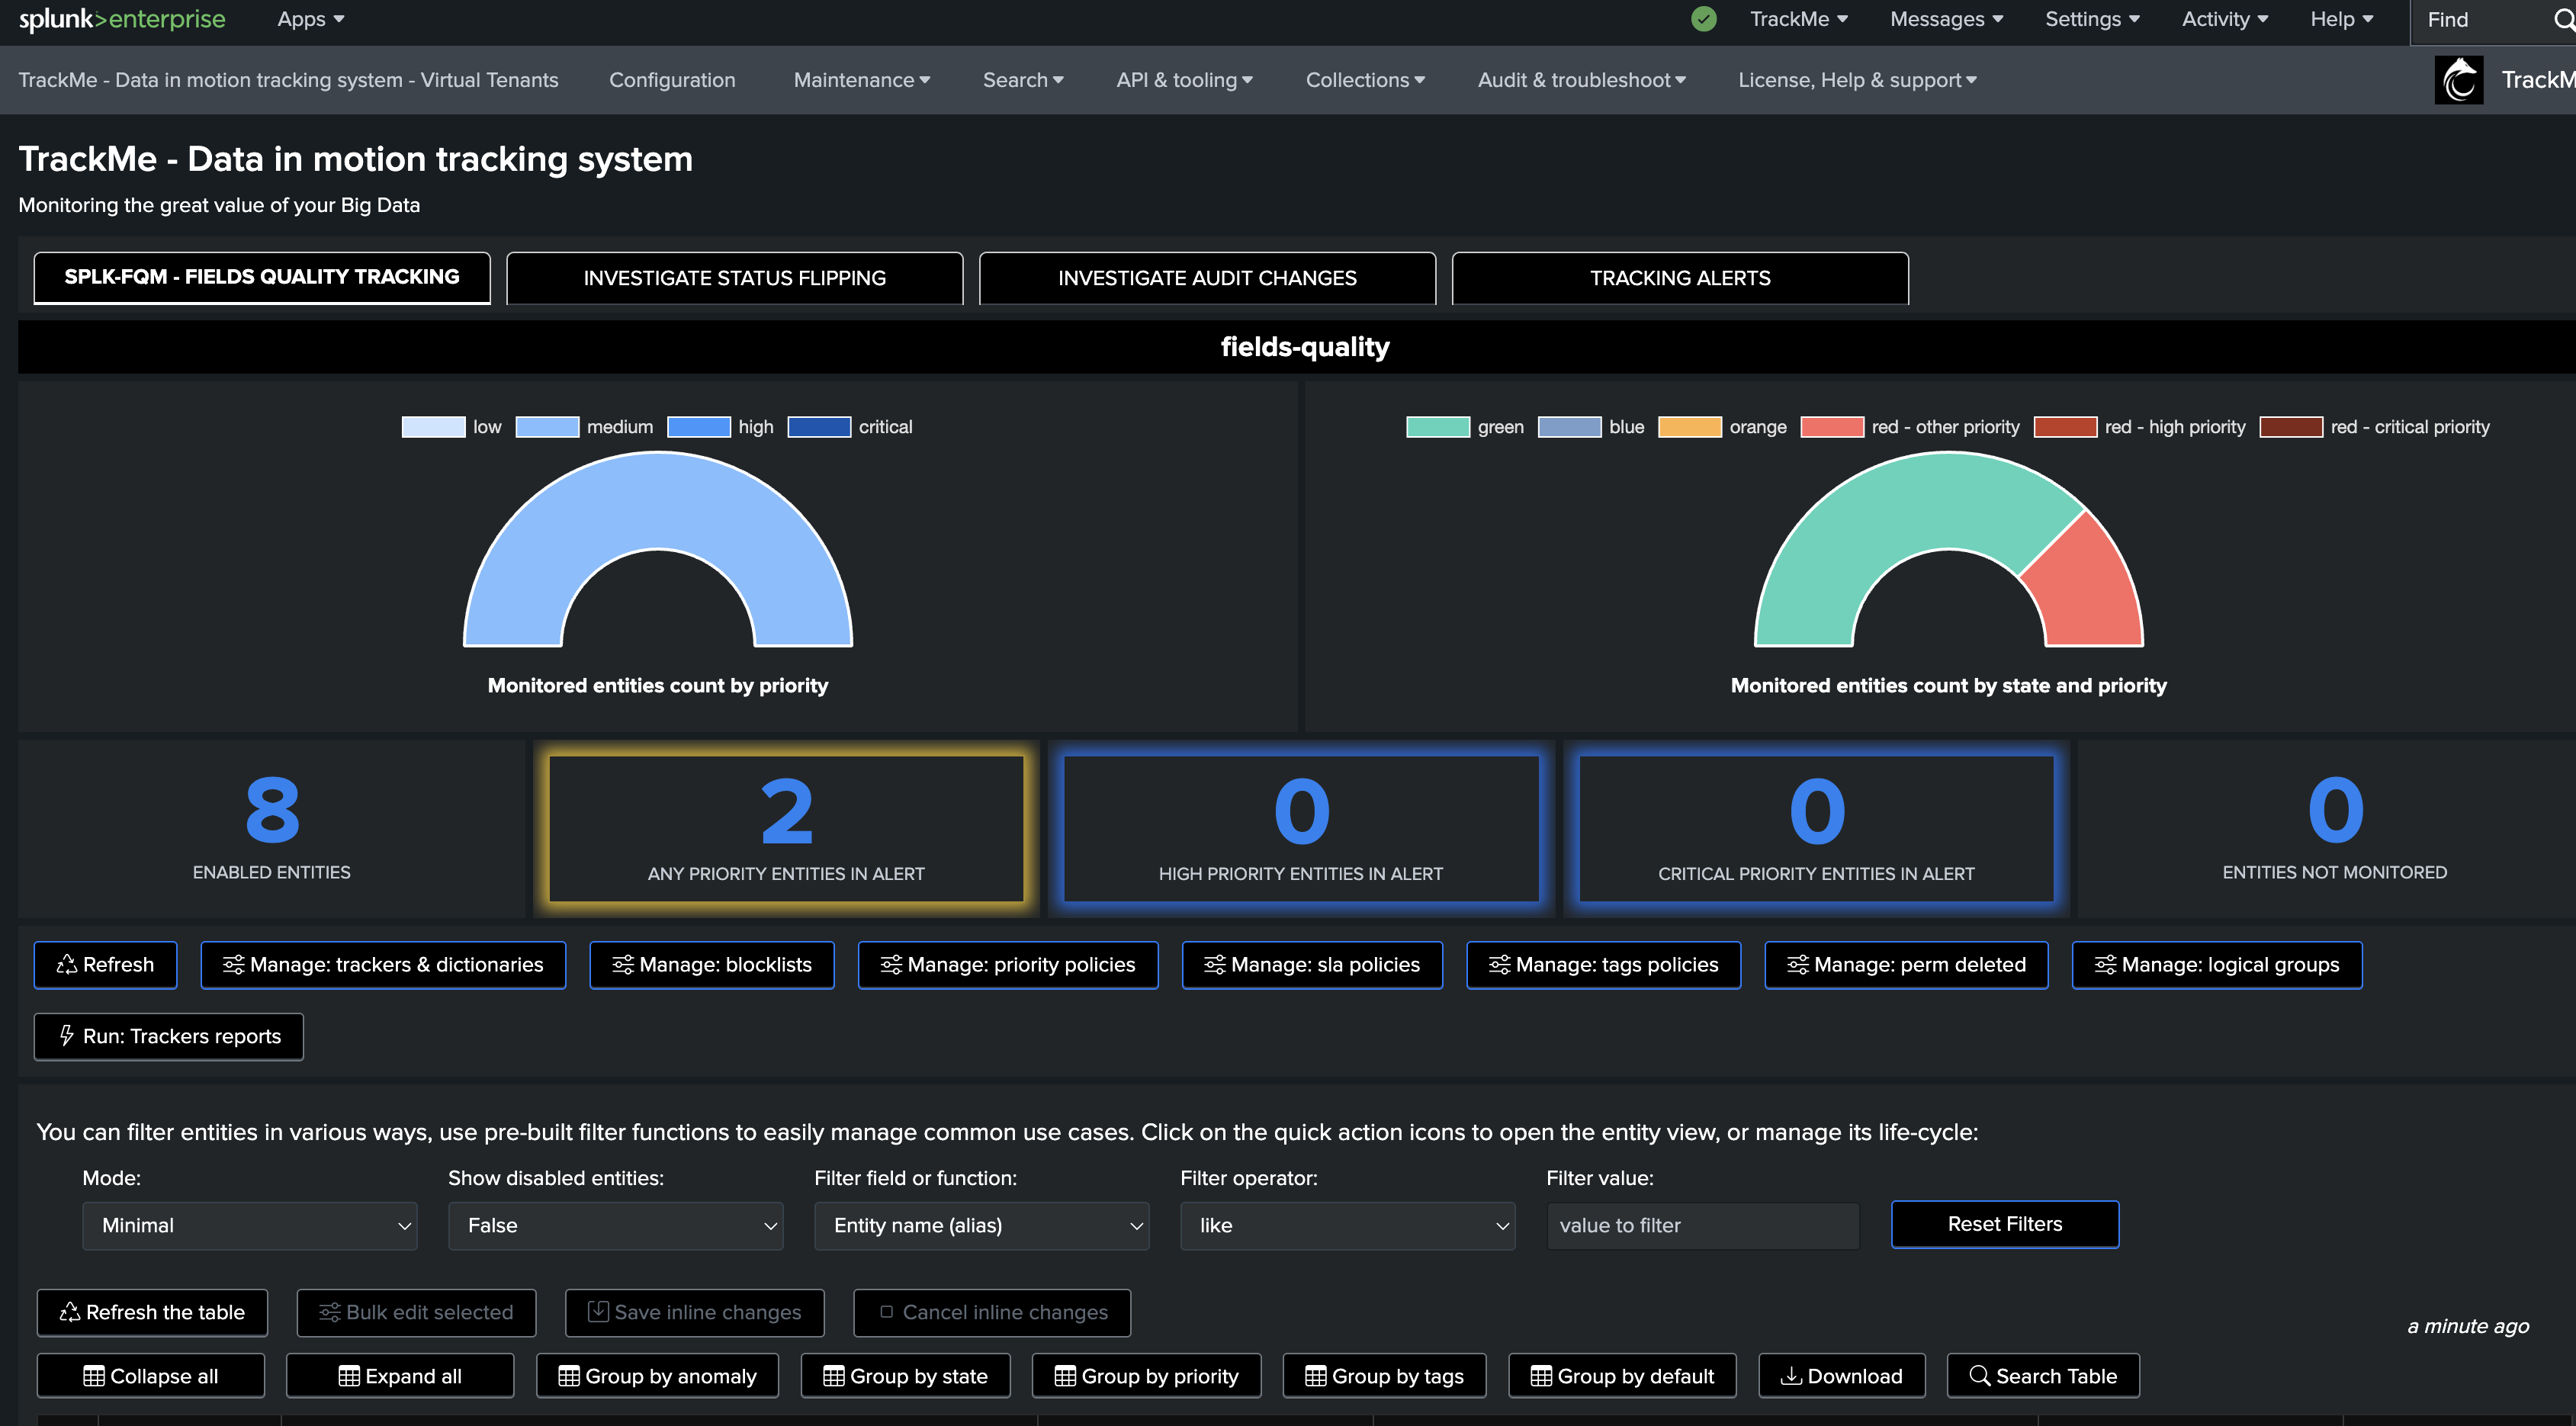Viewport: 2576px width, 1426px height.
Task: Click the orange state legend swatch
Action: pyautogui.click(x=1690, y=427)
